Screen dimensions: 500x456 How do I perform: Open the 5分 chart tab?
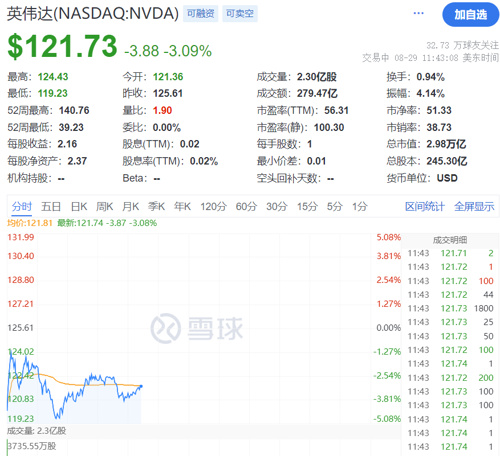click(334, 207)
